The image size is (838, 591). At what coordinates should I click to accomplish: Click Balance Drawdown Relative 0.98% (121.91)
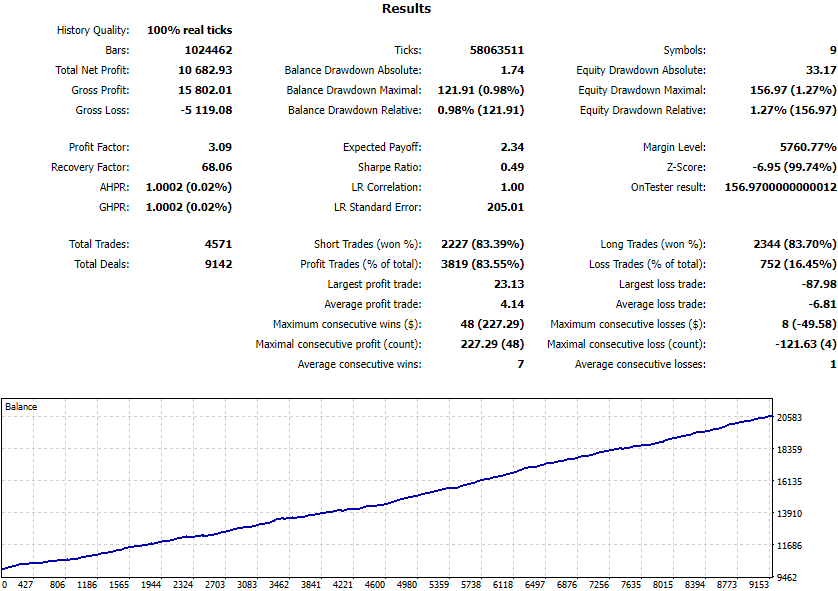point(481,110)
